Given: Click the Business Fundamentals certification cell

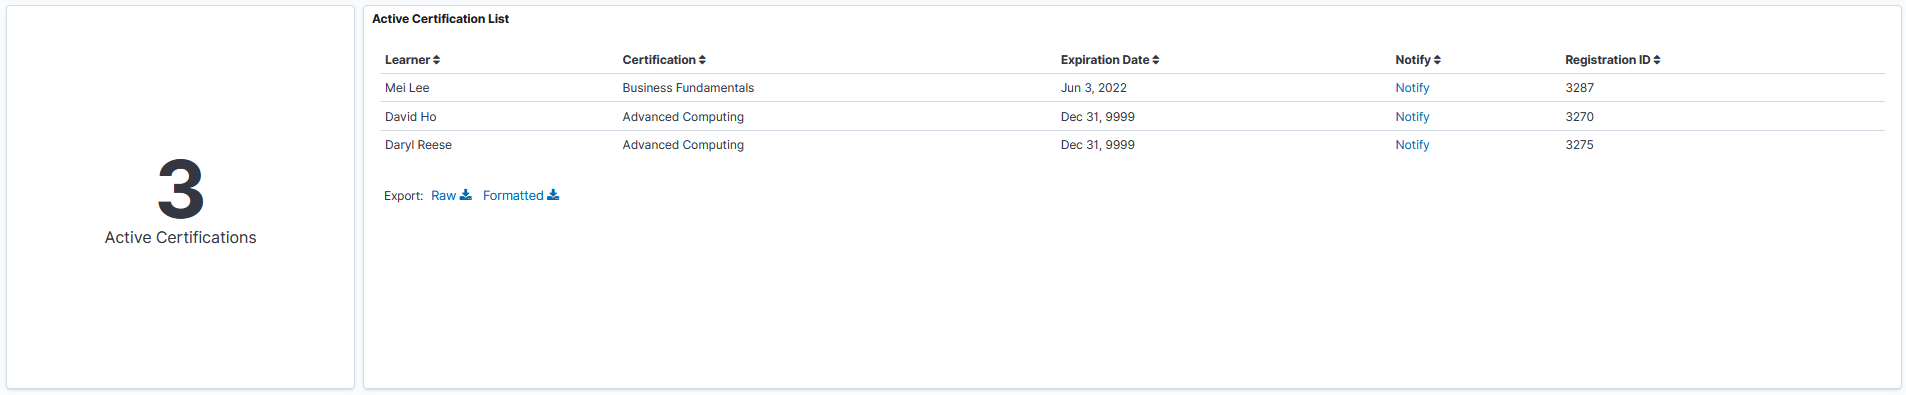Looking at the screenshot, I should (x=688, y=88).
